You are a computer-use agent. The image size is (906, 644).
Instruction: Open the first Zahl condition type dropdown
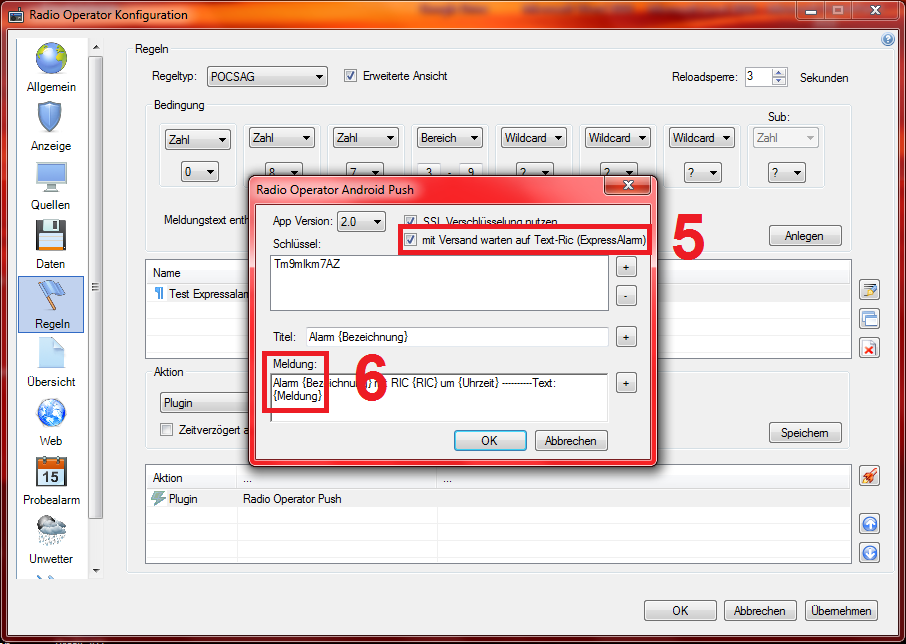(198, 140)
